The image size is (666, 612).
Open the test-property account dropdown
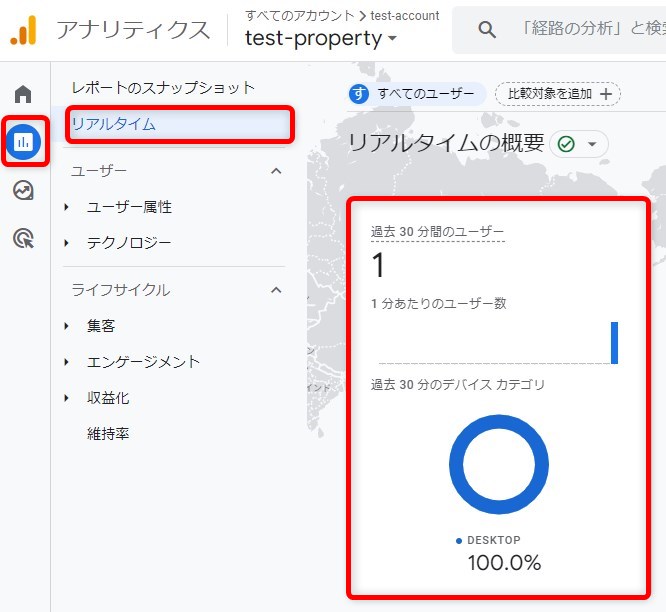(321, 38)
